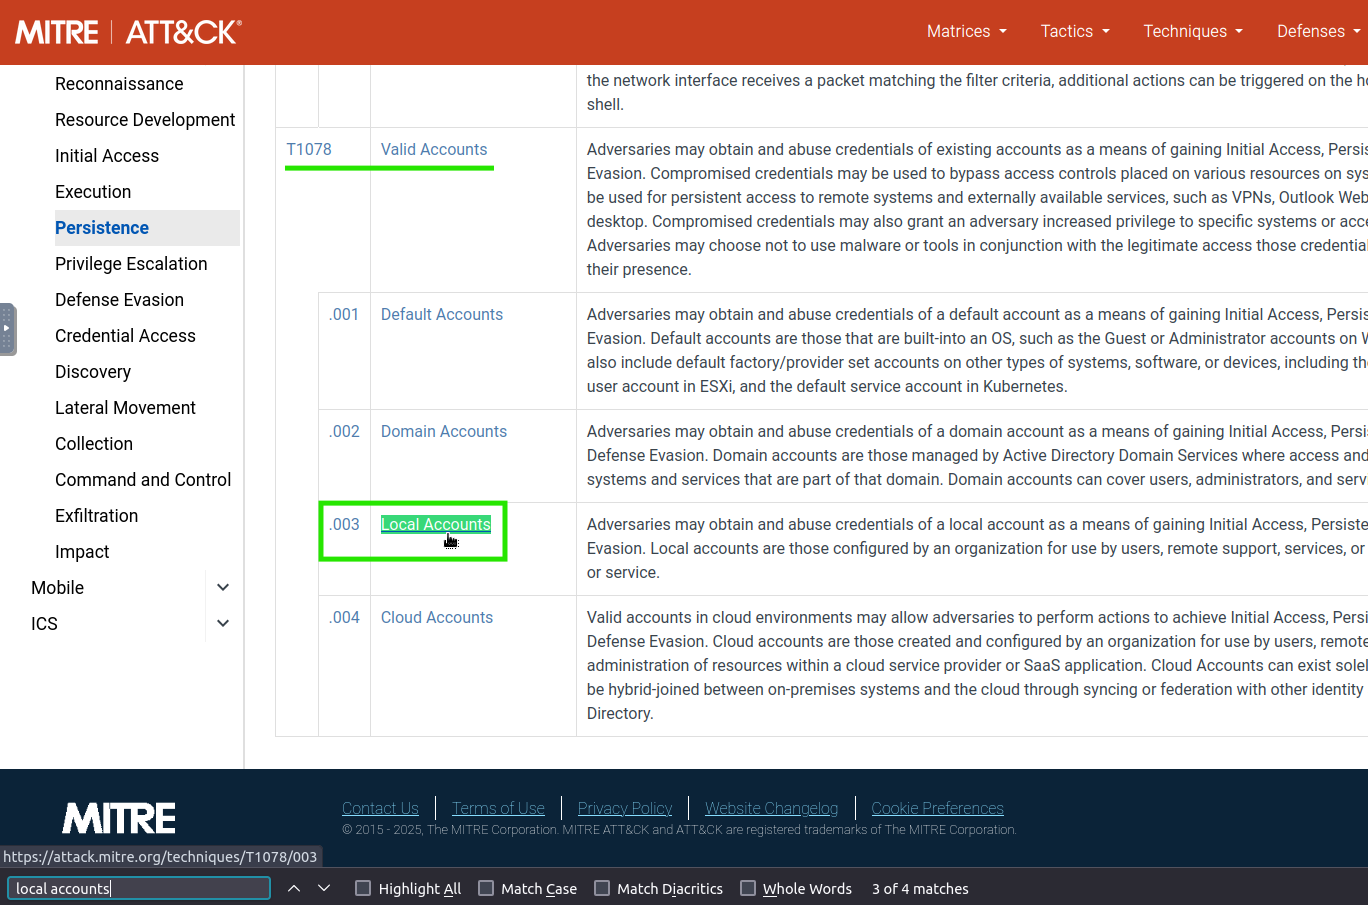The height and width of the screenshot is (905, 1368).
Task: Click the Valid Accounts description text
Action: tap(977, 209)
